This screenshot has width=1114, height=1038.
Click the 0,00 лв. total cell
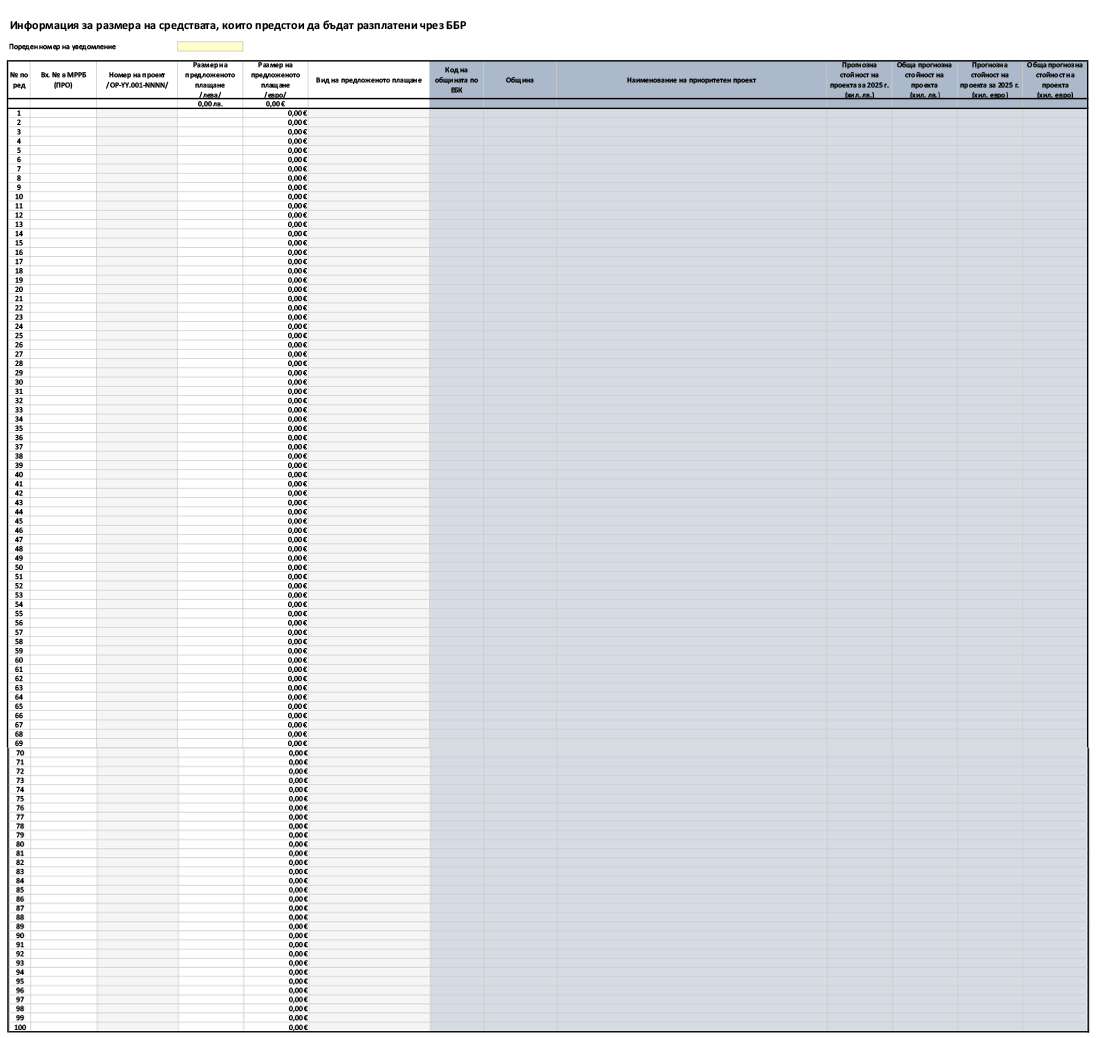(x=209, y=104)
